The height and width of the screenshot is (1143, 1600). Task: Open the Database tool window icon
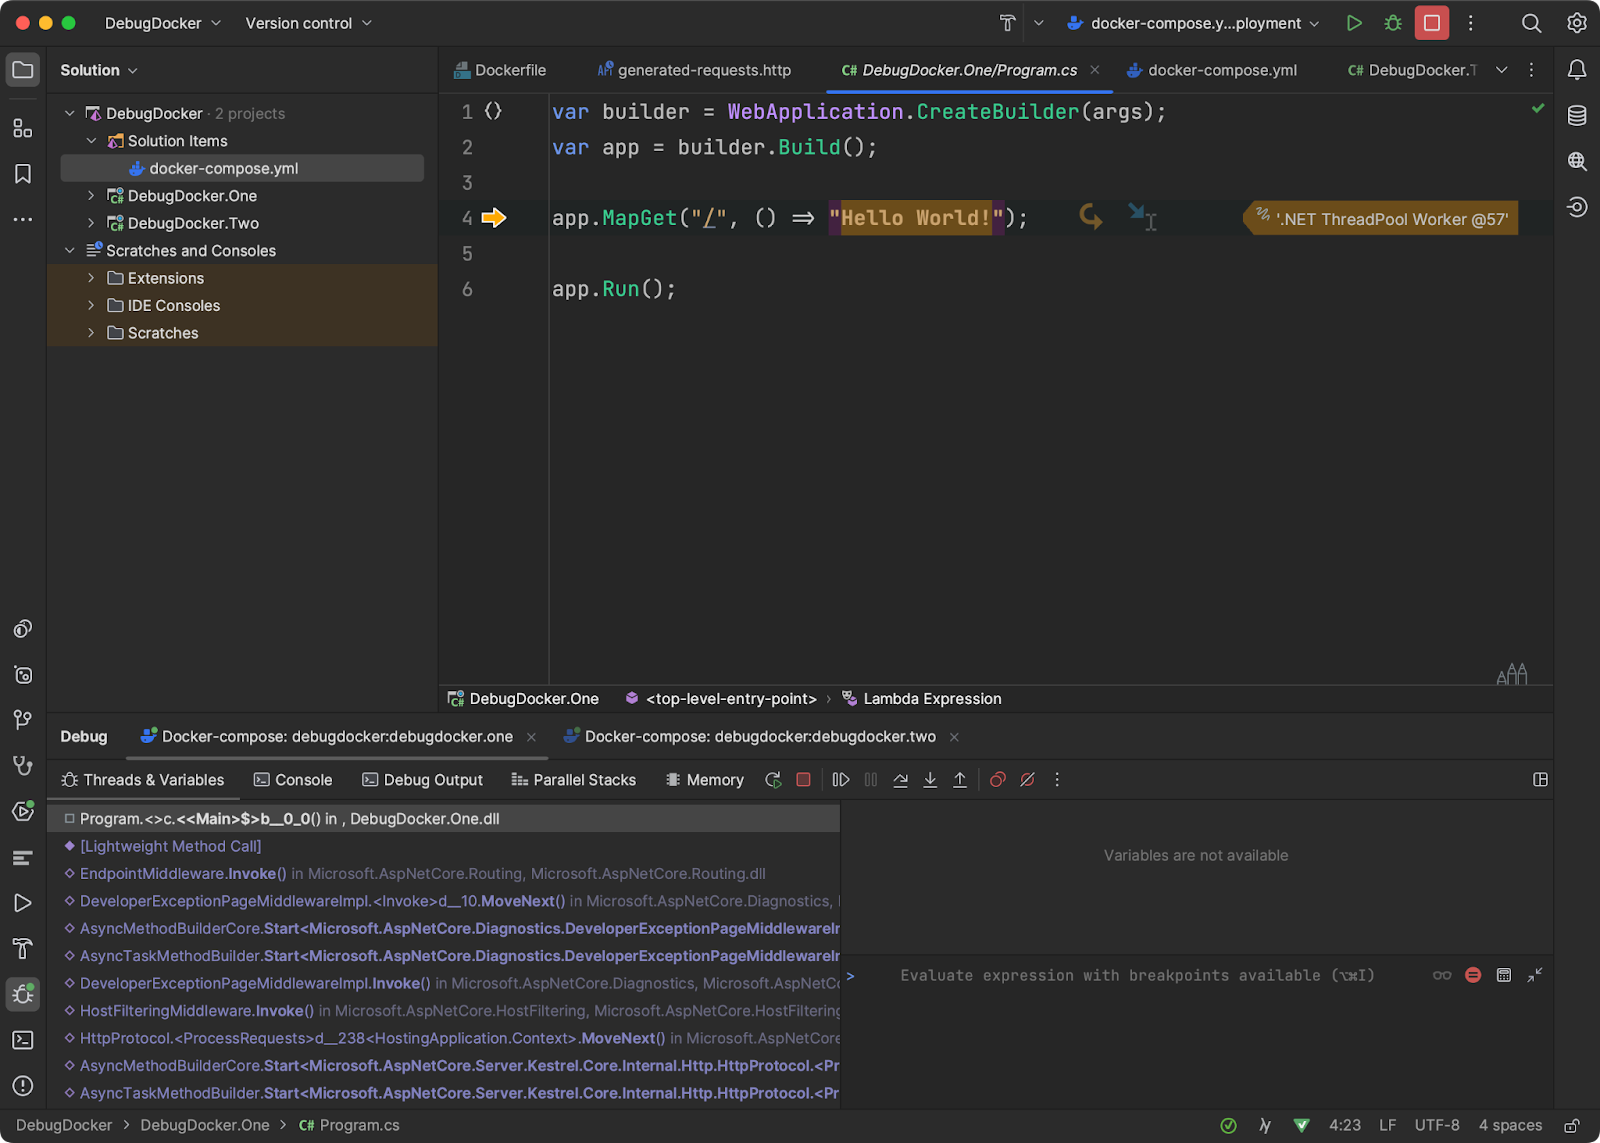[x=1577, y=115]
